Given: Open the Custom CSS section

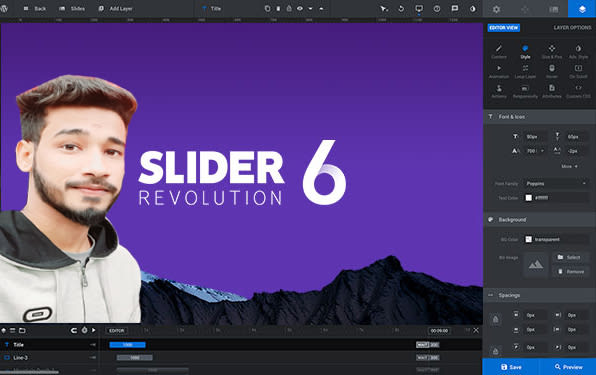Looking at the screenshot, I should coord(578,91).
